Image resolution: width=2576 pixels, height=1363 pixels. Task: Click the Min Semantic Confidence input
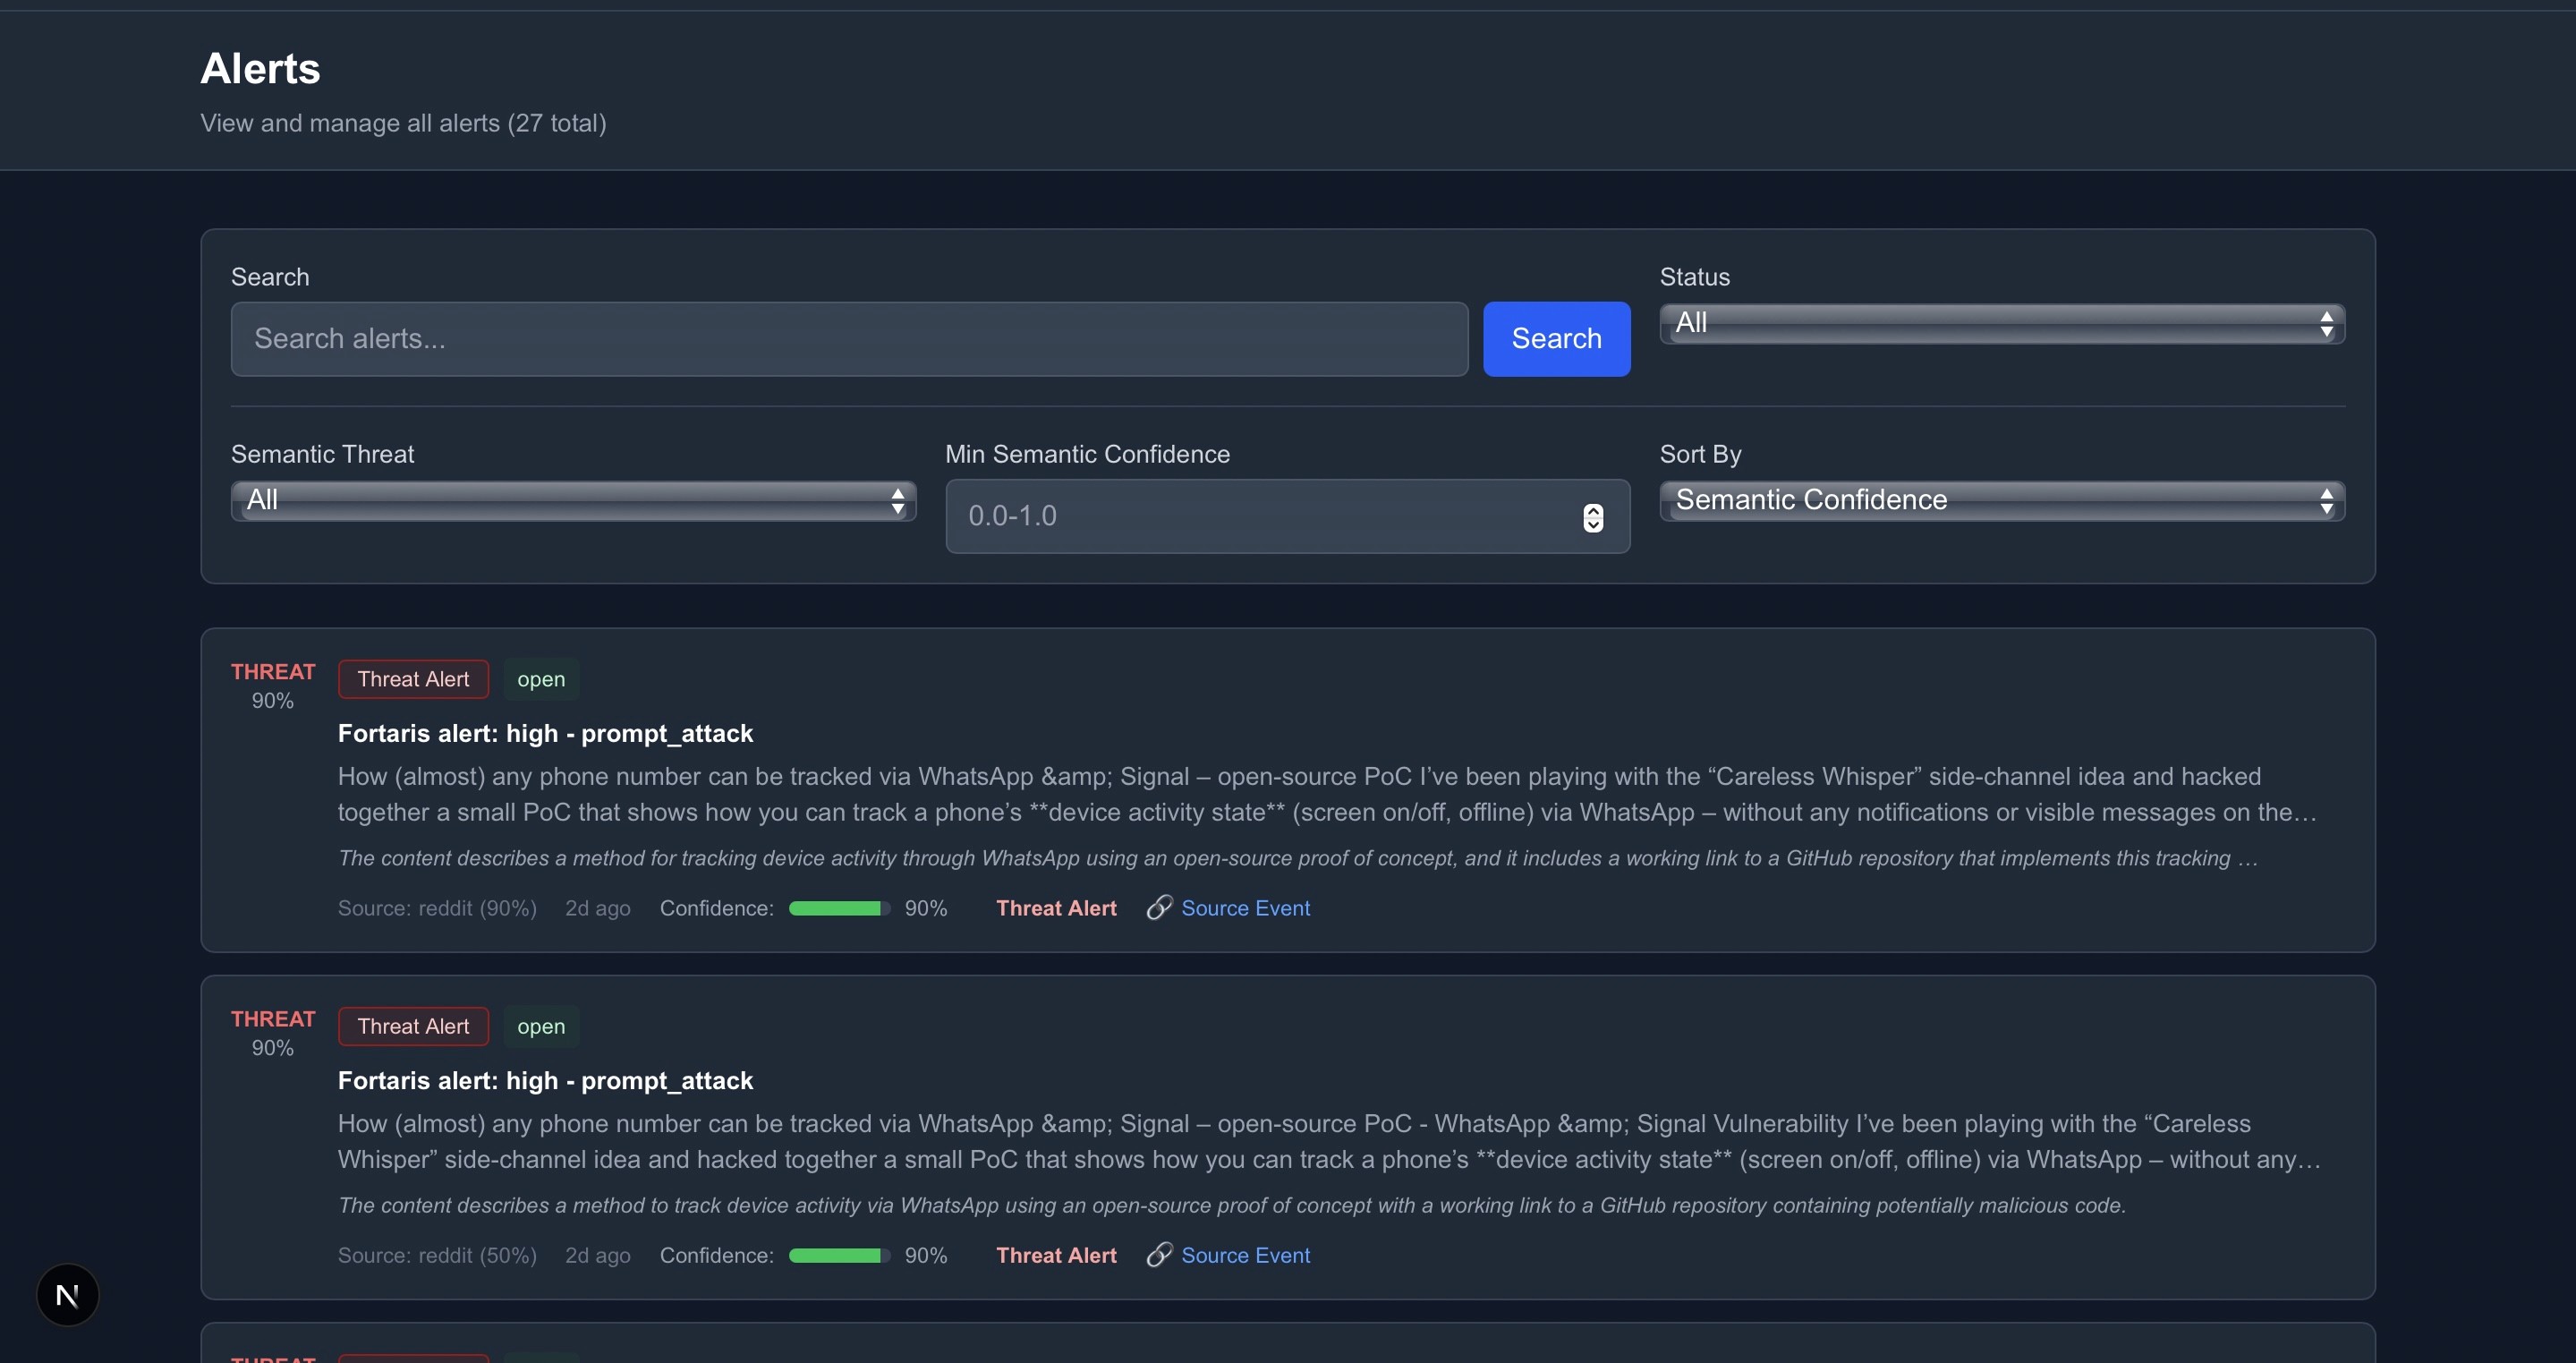tap(1260, 516)
